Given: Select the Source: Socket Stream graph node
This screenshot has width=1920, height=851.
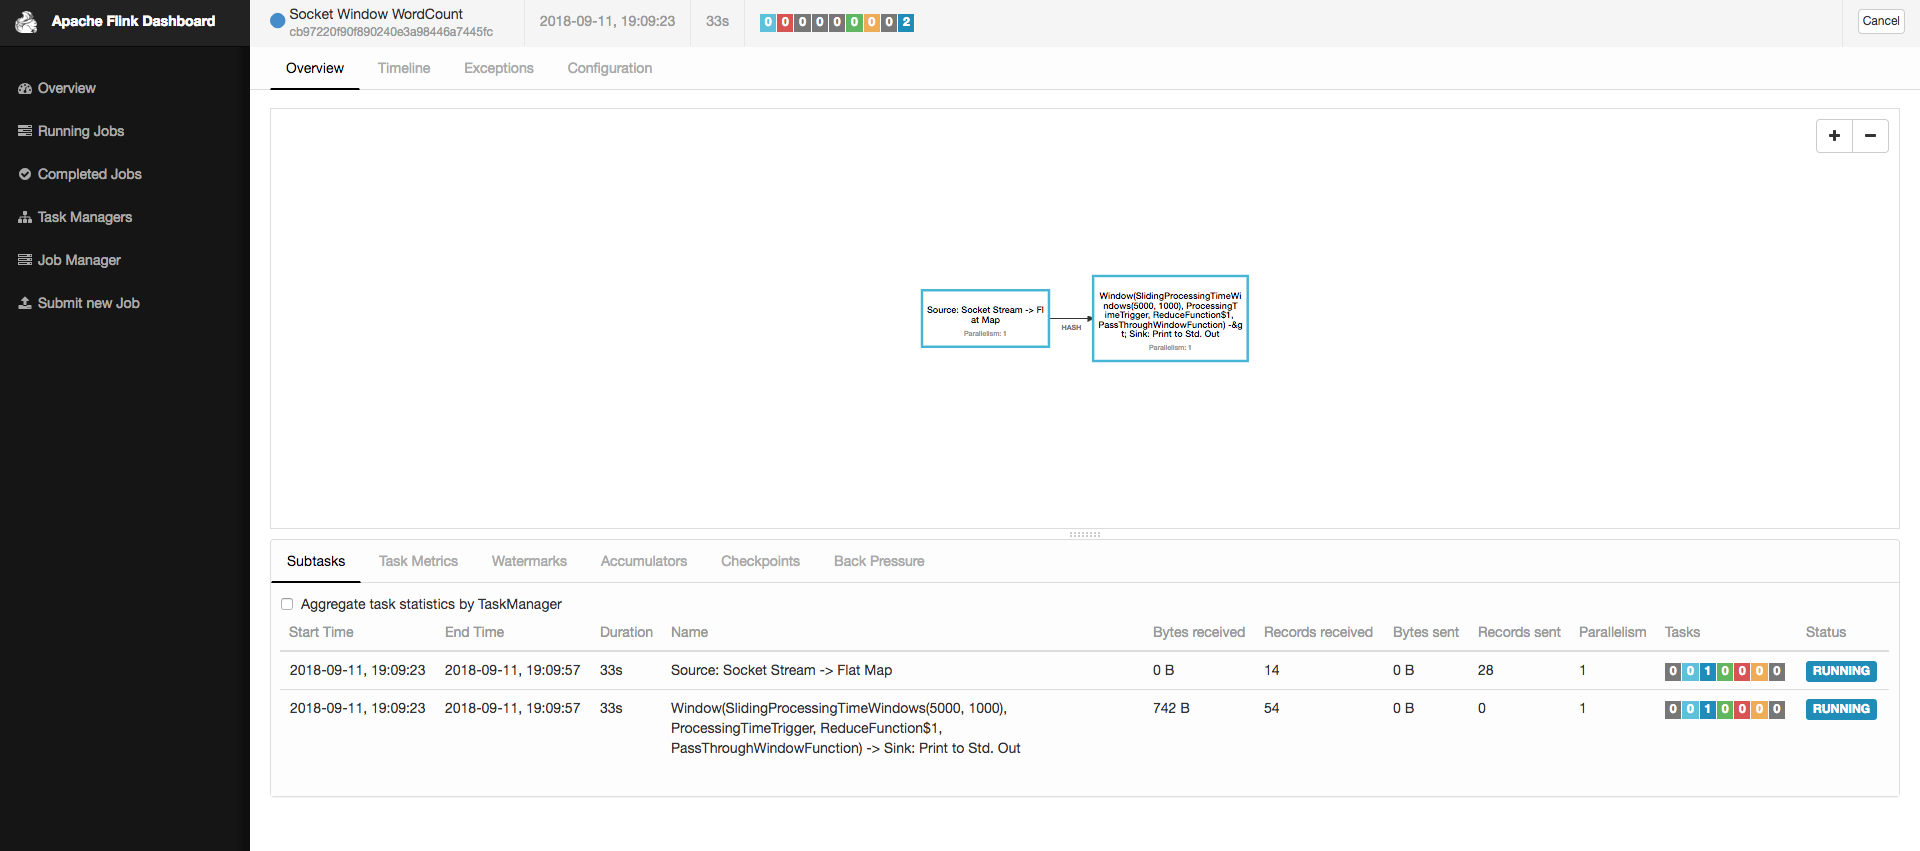Looking at the screenshot, I should 985,318.
